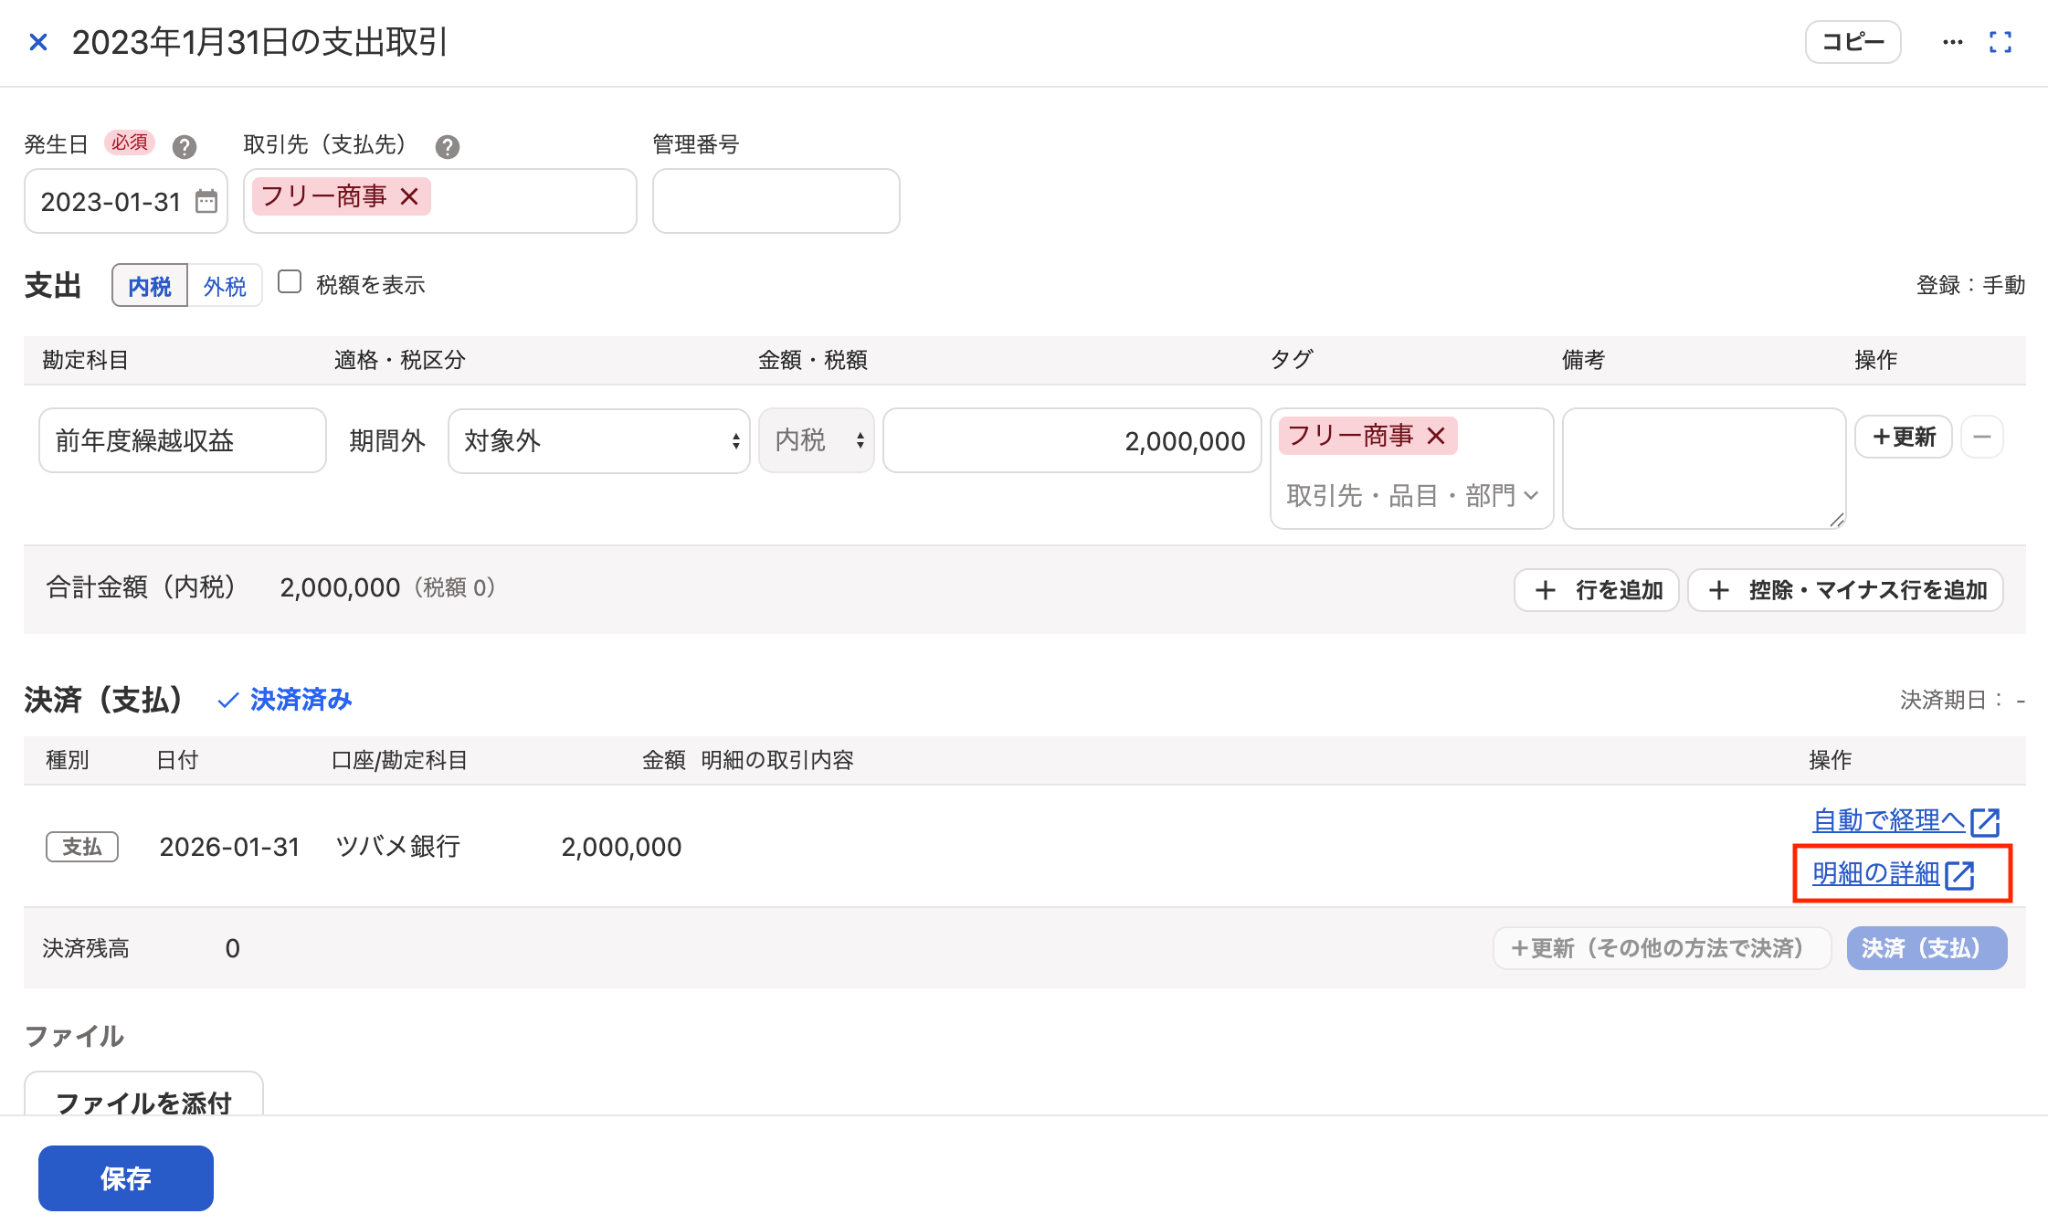This screenshot has width=2048, height=1219.
Task: Remove the フリー商事 partner from 取引先 field
Action: (409, 196)
